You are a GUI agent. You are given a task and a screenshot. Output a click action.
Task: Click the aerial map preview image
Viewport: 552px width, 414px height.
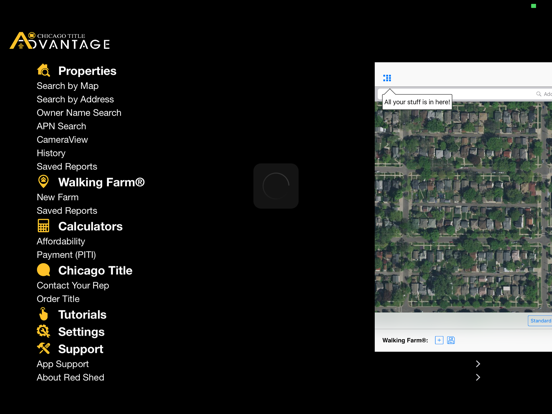463,207
